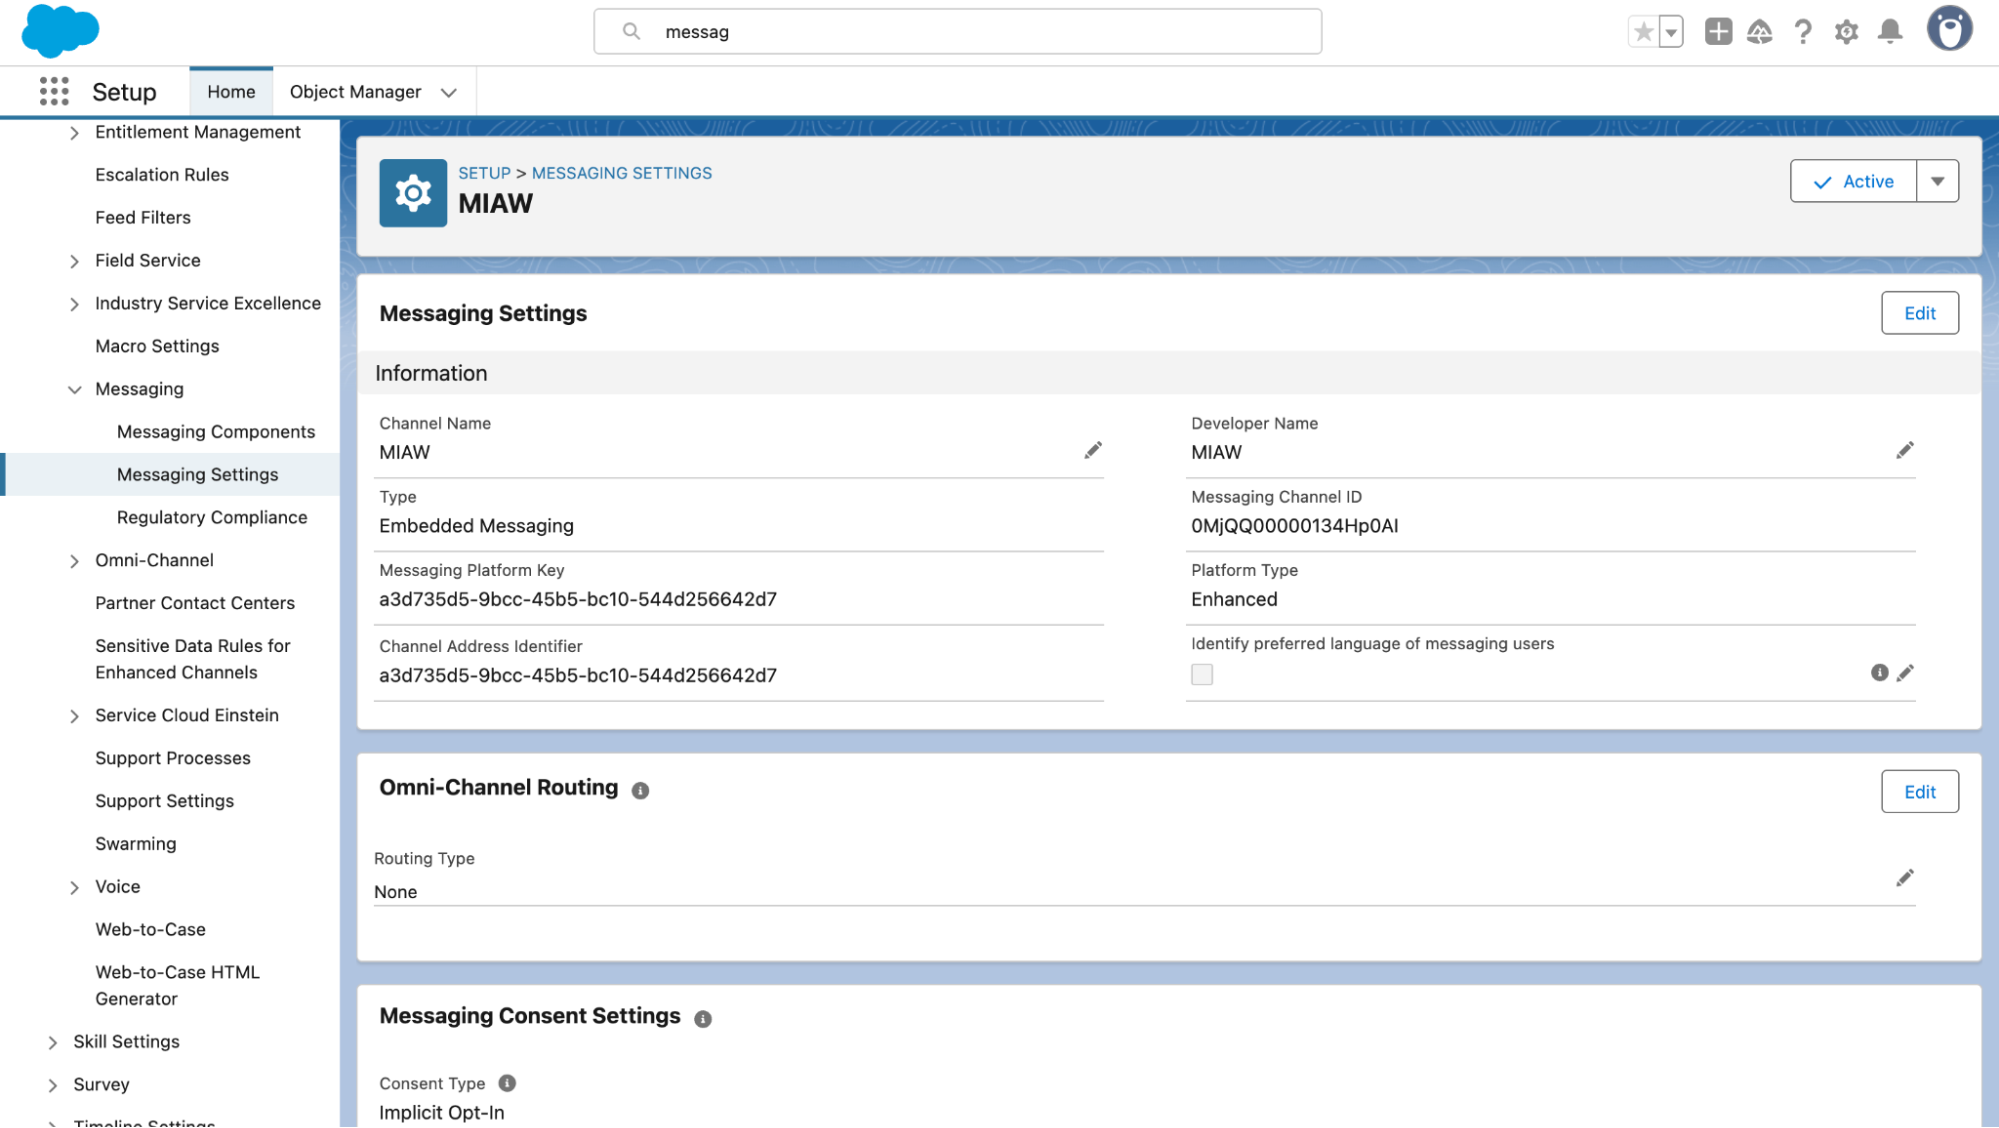1999x1128 pixels.
Task: Open Escalation Rules in sidebar
Action: pos(162,175)
